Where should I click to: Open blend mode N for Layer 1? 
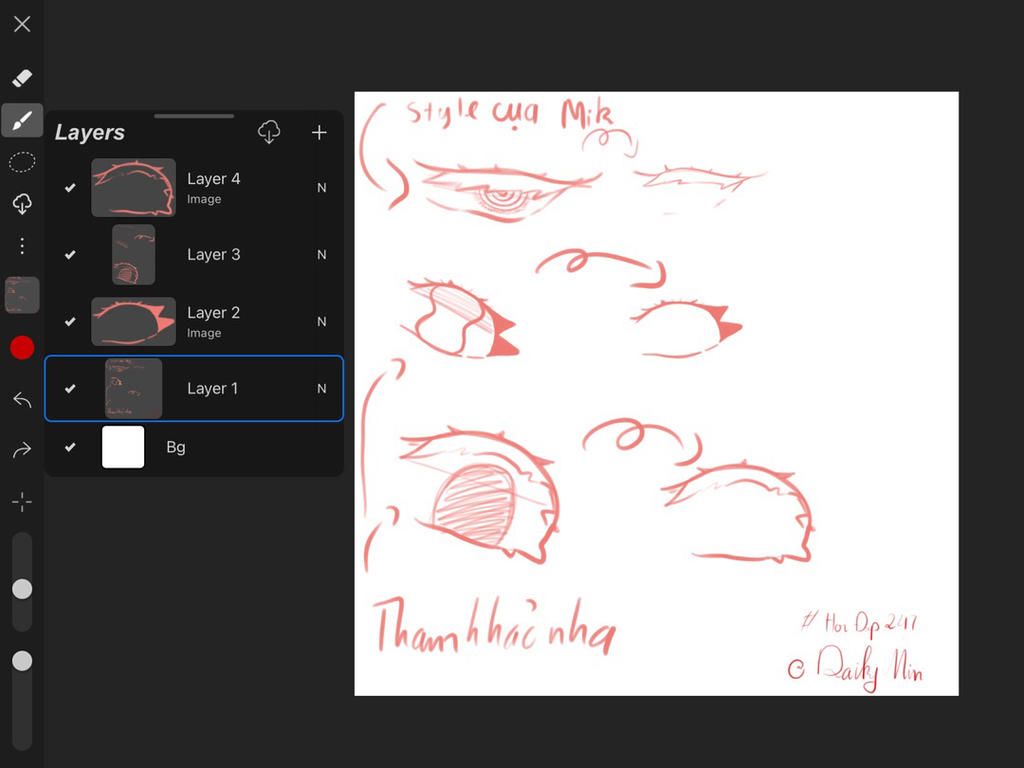point(321,389)
